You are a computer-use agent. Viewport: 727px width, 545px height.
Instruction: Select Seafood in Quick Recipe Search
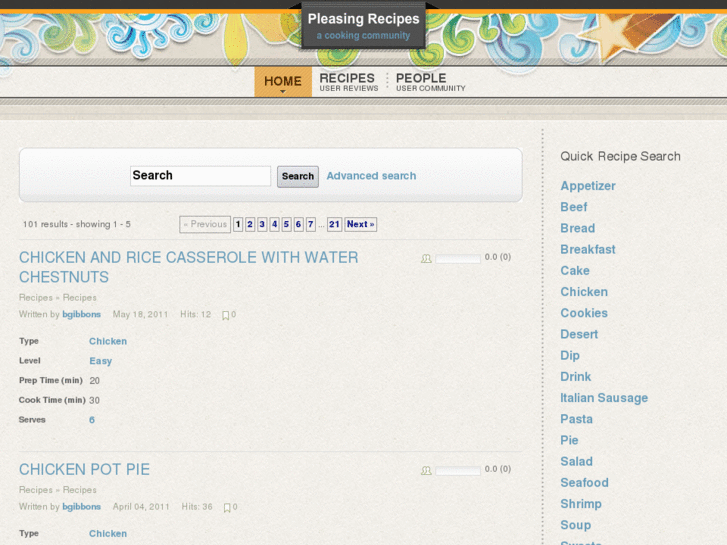point(584,483)
